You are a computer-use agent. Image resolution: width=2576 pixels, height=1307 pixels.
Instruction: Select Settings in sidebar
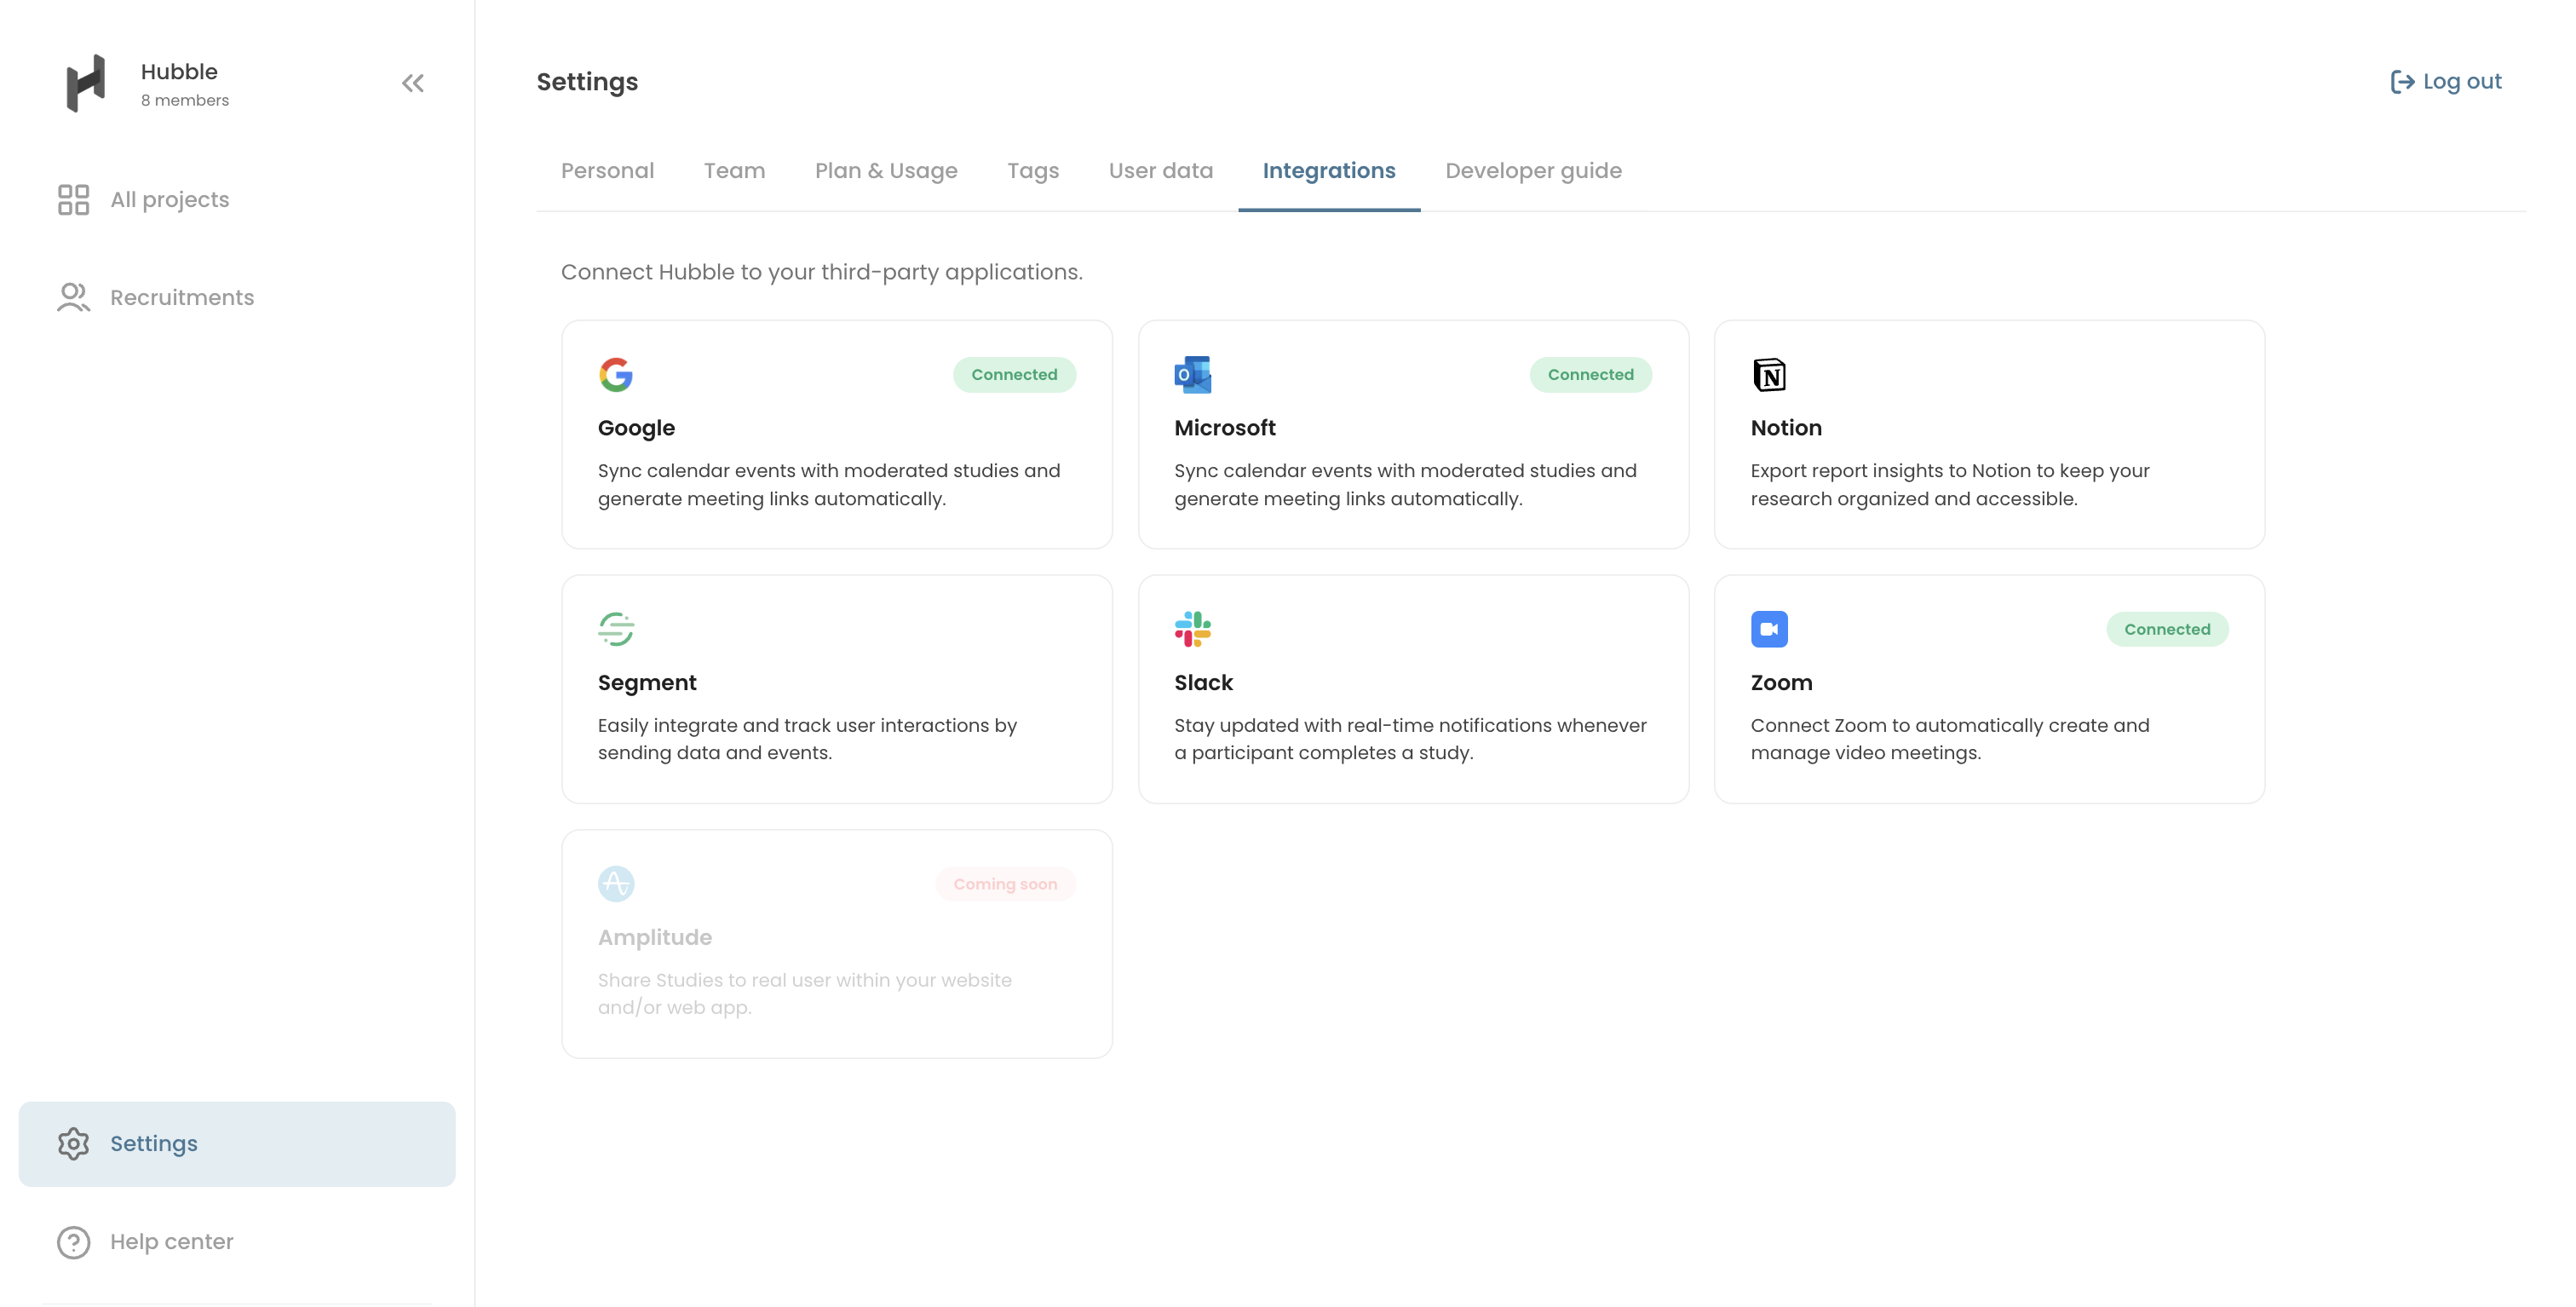click(237, 1144)
